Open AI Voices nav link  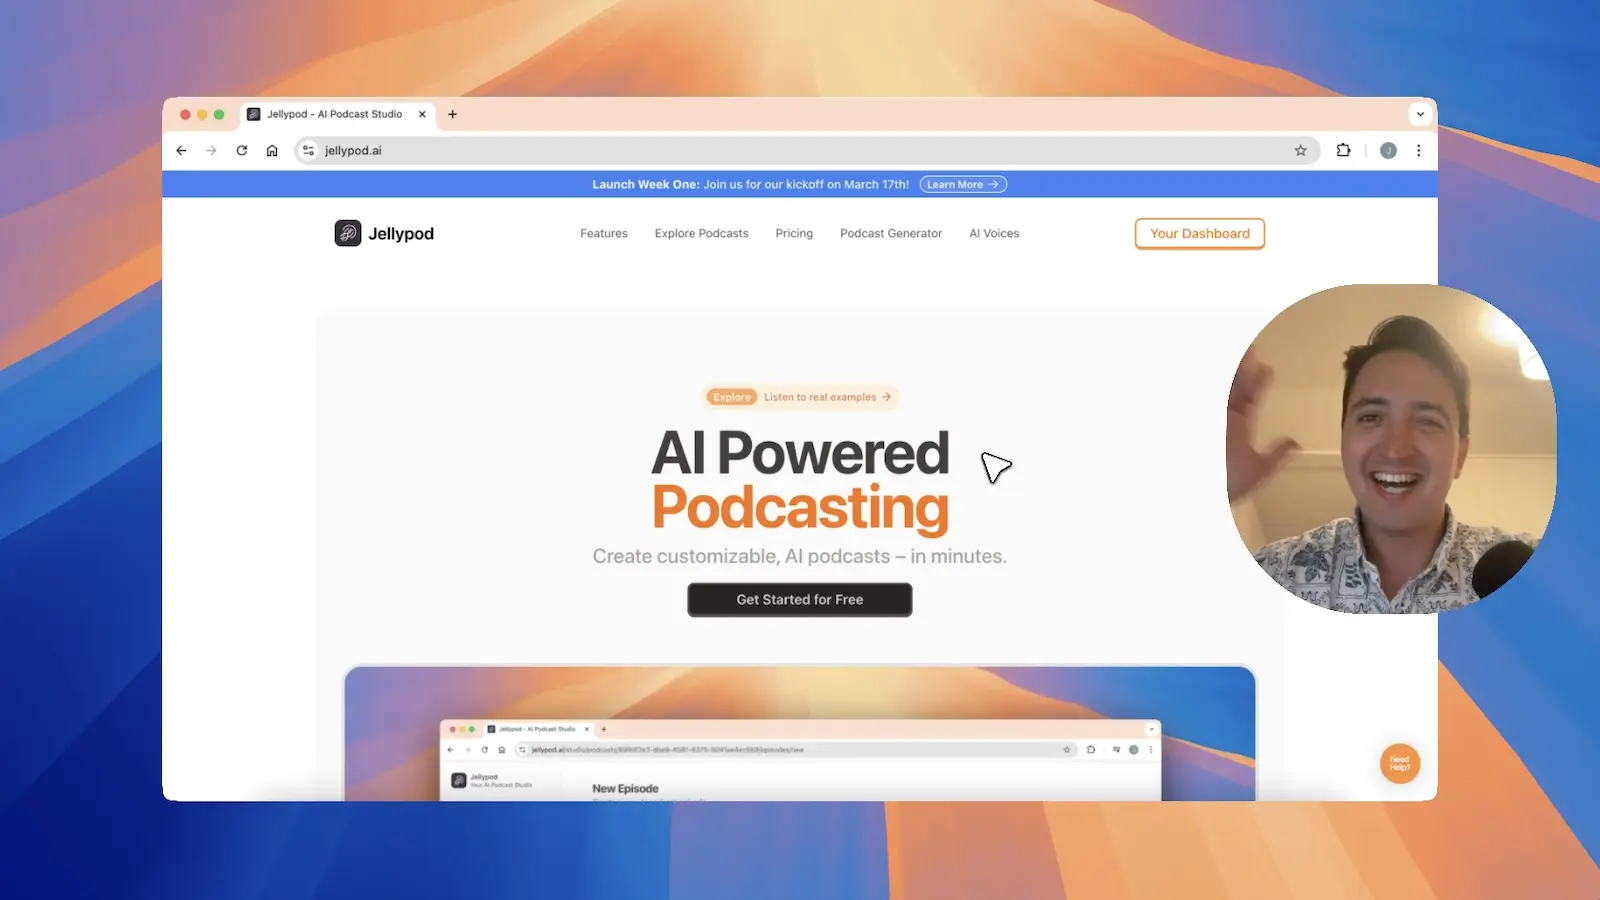point(994,233)
